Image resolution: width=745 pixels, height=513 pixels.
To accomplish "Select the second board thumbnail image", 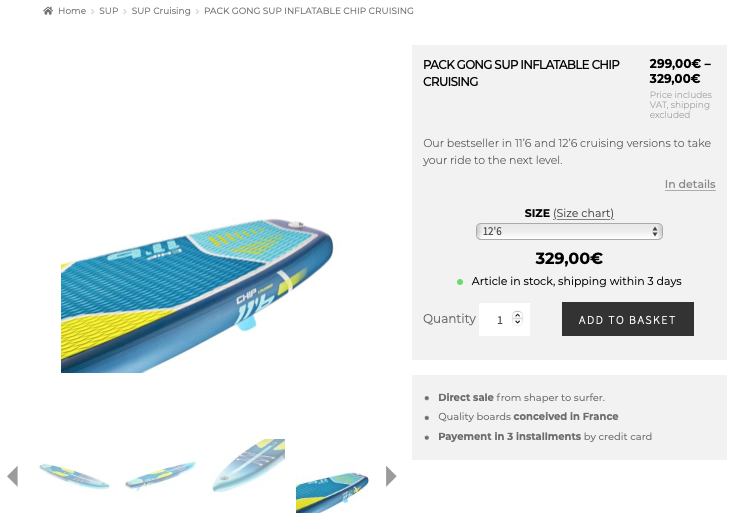I will (x=160, y=476).
